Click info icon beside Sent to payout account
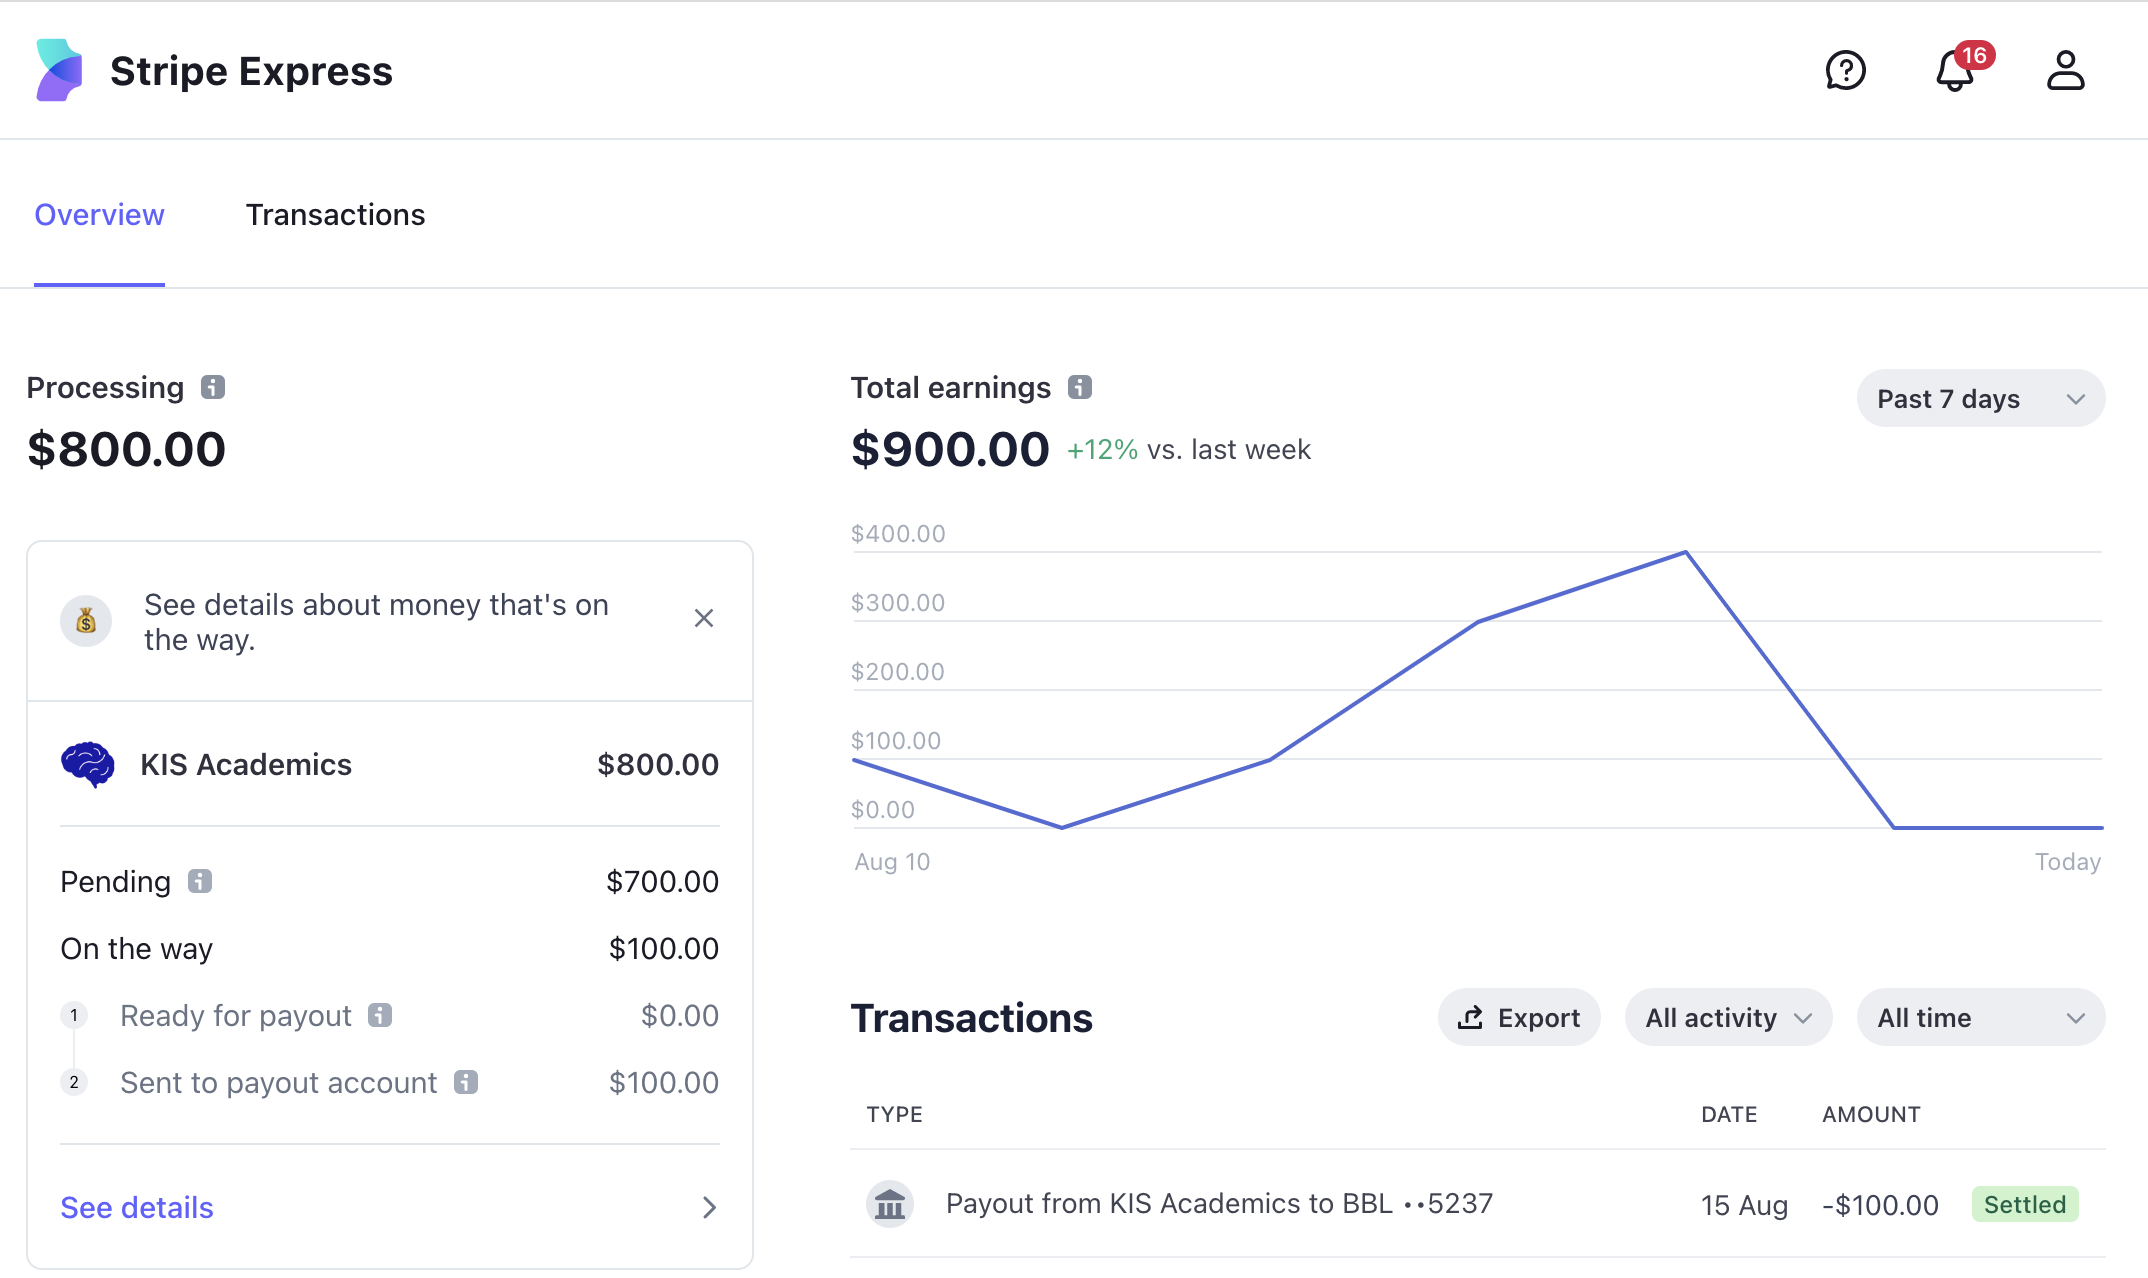 pos(466,1082)
